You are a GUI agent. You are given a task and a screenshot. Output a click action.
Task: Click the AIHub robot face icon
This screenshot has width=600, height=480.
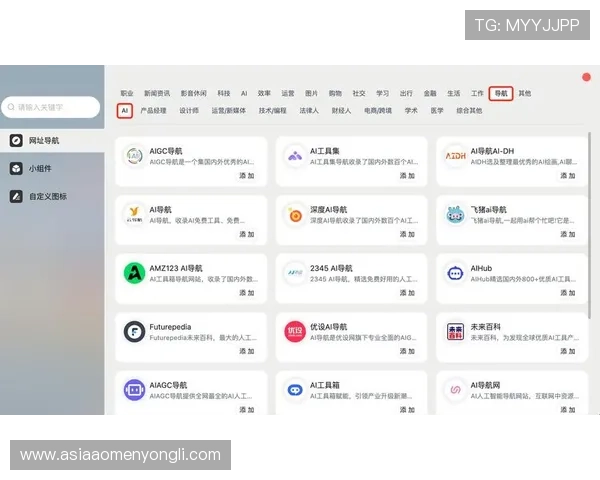(455, 273)
